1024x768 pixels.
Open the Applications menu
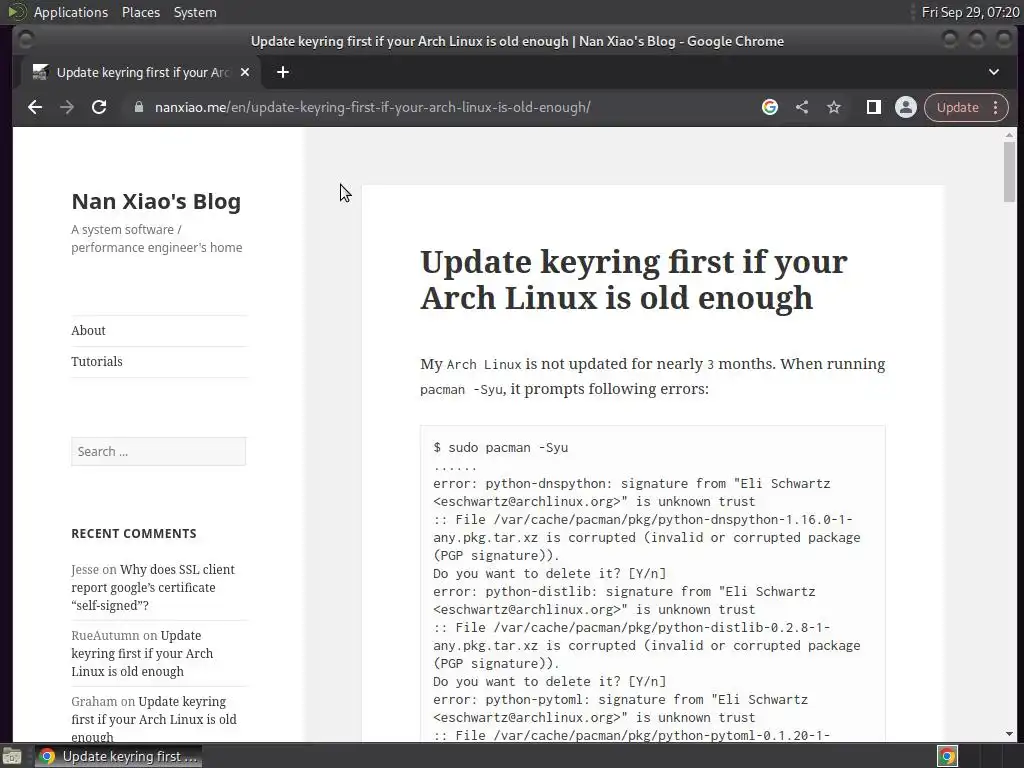click(x=71, y=12)
